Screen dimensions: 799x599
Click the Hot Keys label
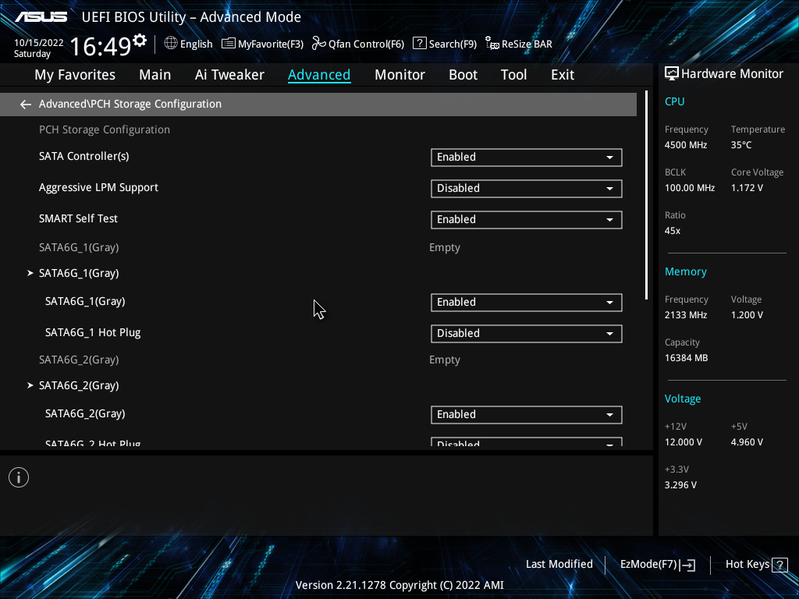[747, 564]
